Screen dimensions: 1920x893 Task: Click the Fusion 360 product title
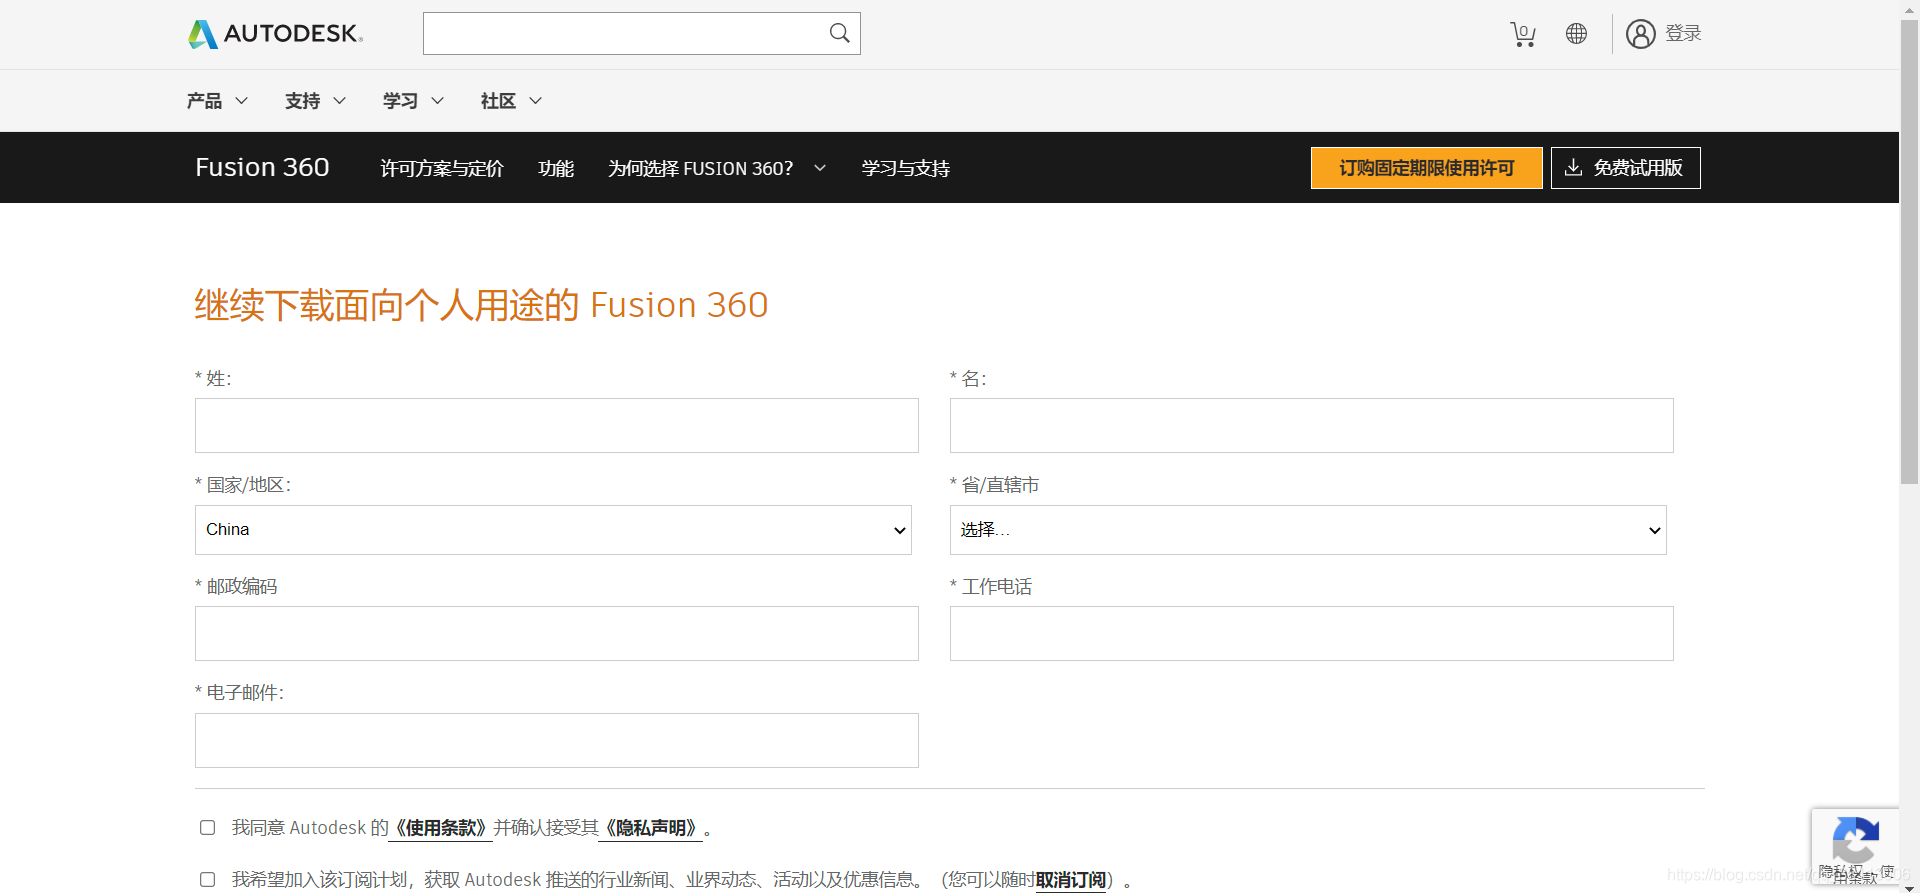point(262,167)
